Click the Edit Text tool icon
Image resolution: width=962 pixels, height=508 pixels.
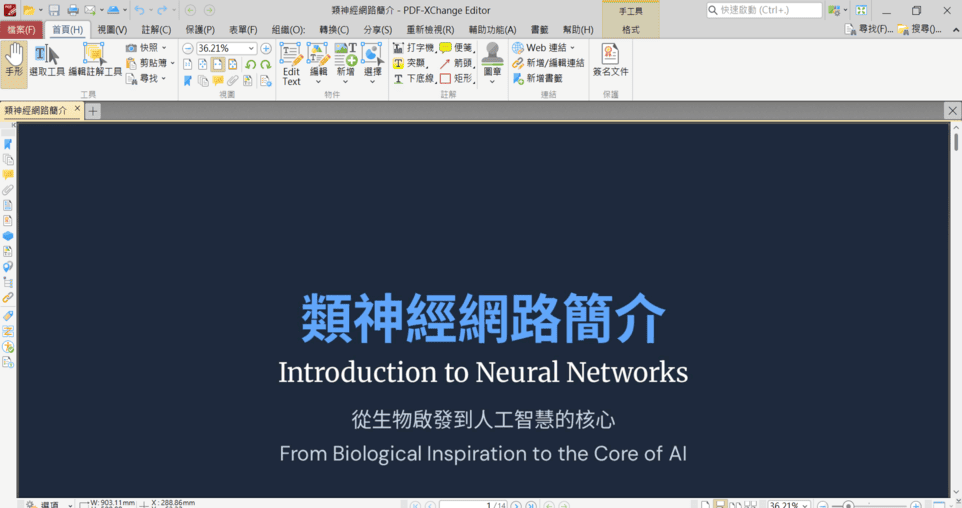(x=291, y=63)
